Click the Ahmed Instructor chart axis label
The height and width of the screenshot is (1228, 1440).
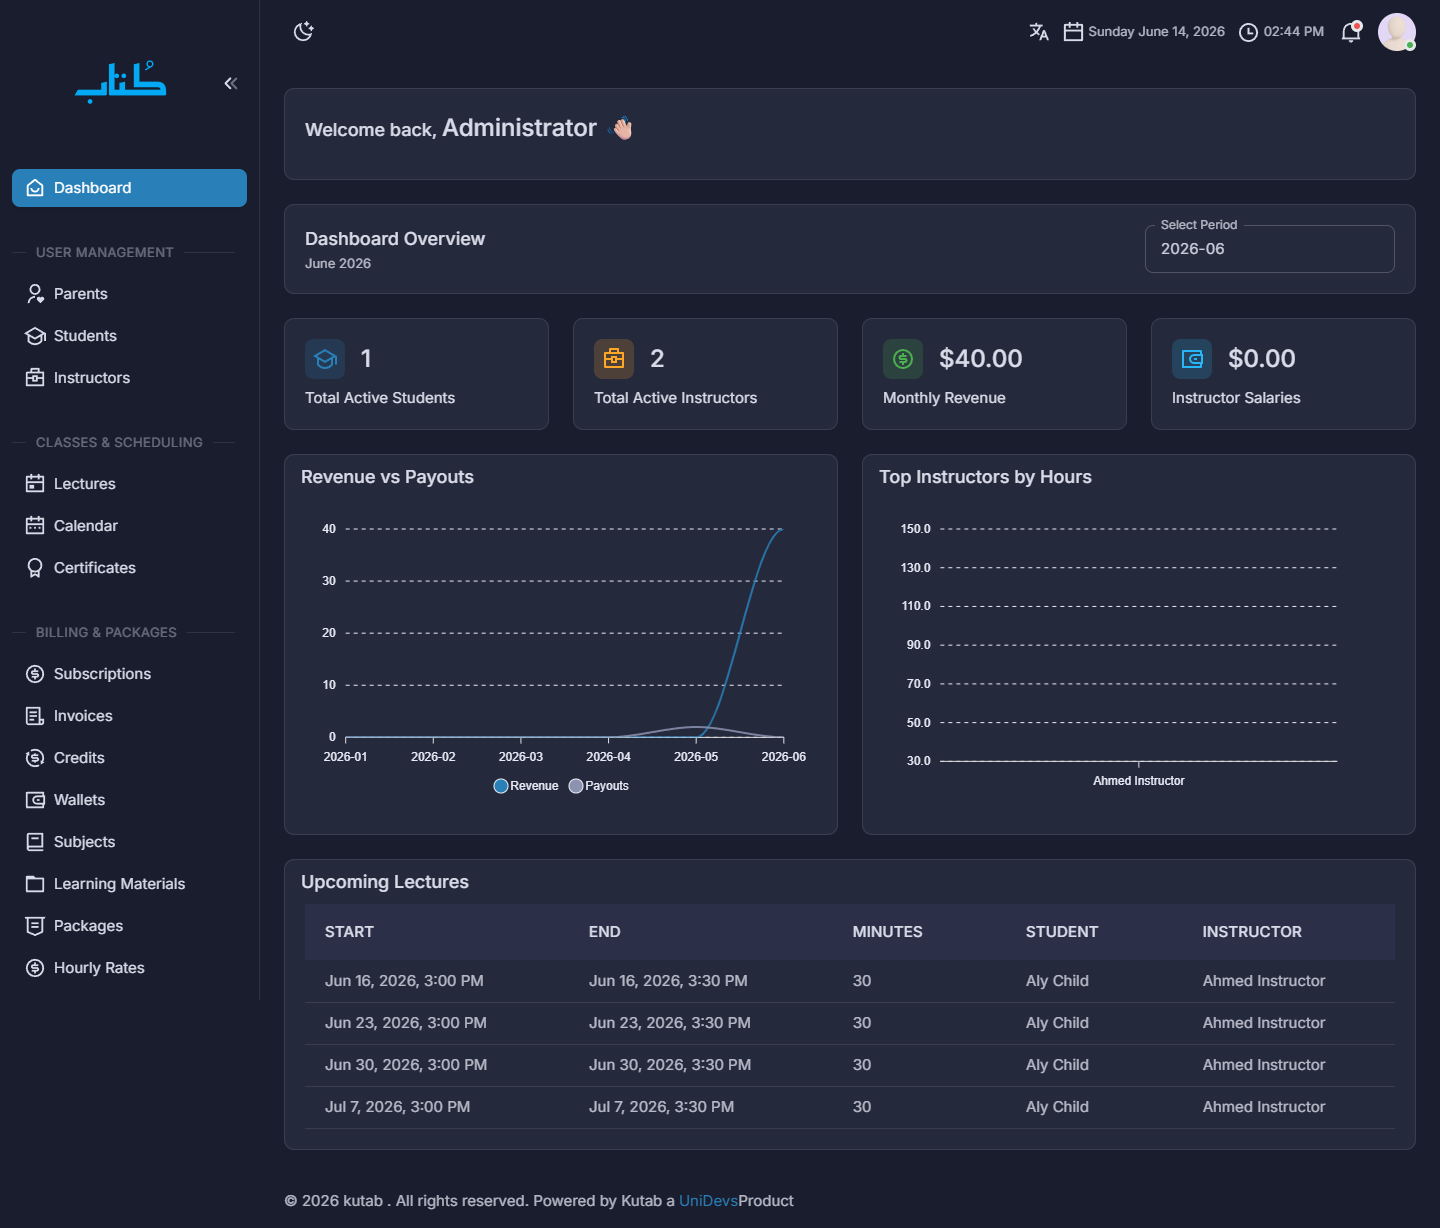tap(1138, 781)
